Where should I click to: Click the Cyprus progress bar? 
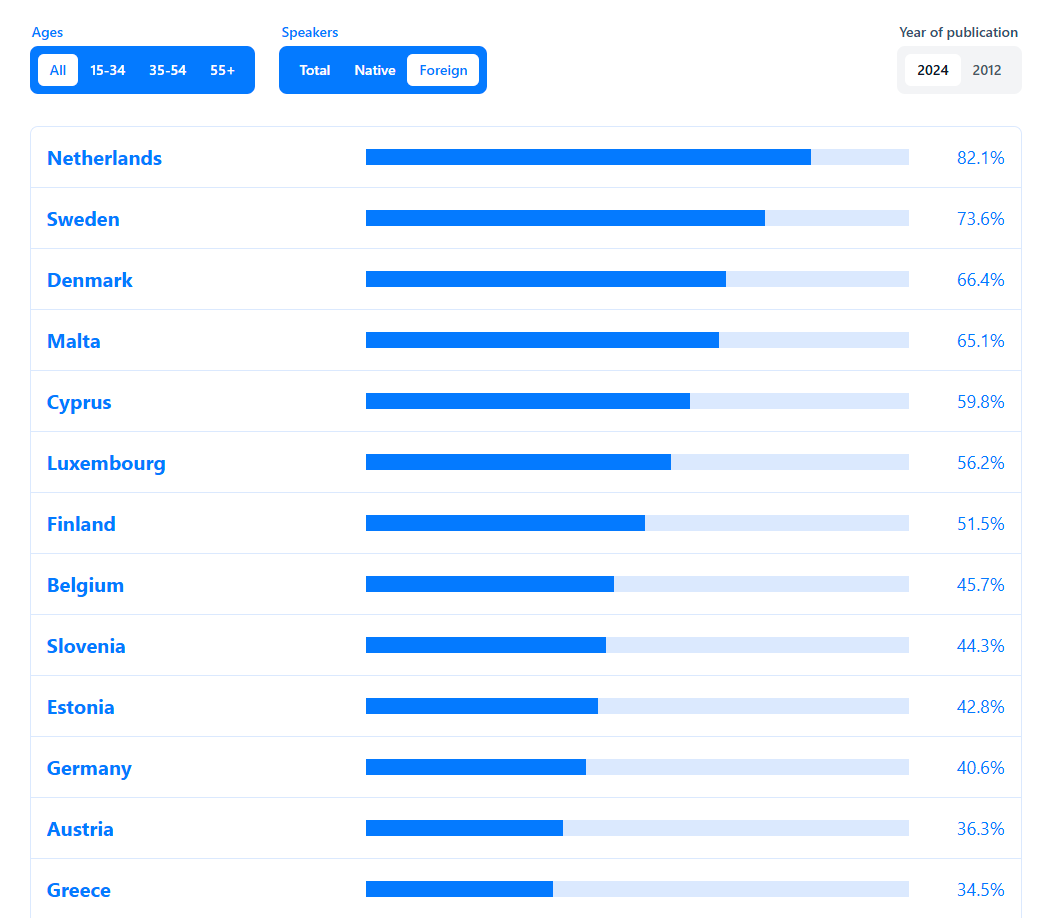pos(637,401)
